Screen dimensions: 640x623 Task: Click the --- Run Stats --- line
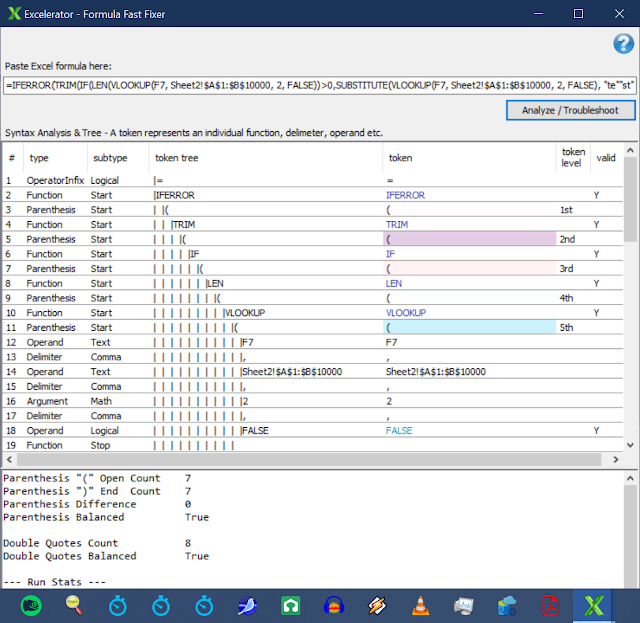54,582
